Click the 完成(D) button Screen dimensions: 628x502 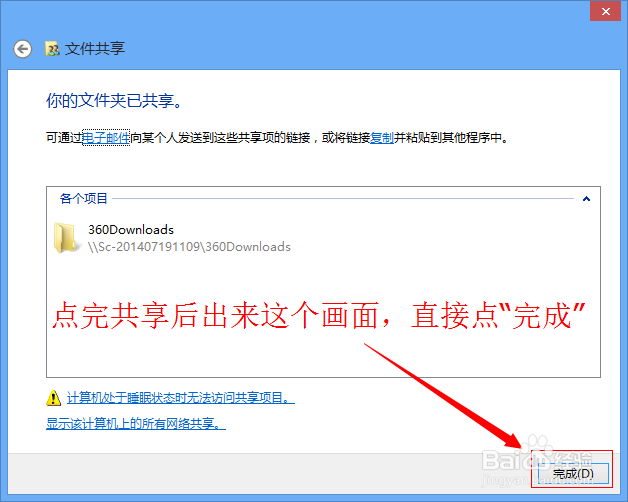573,473
